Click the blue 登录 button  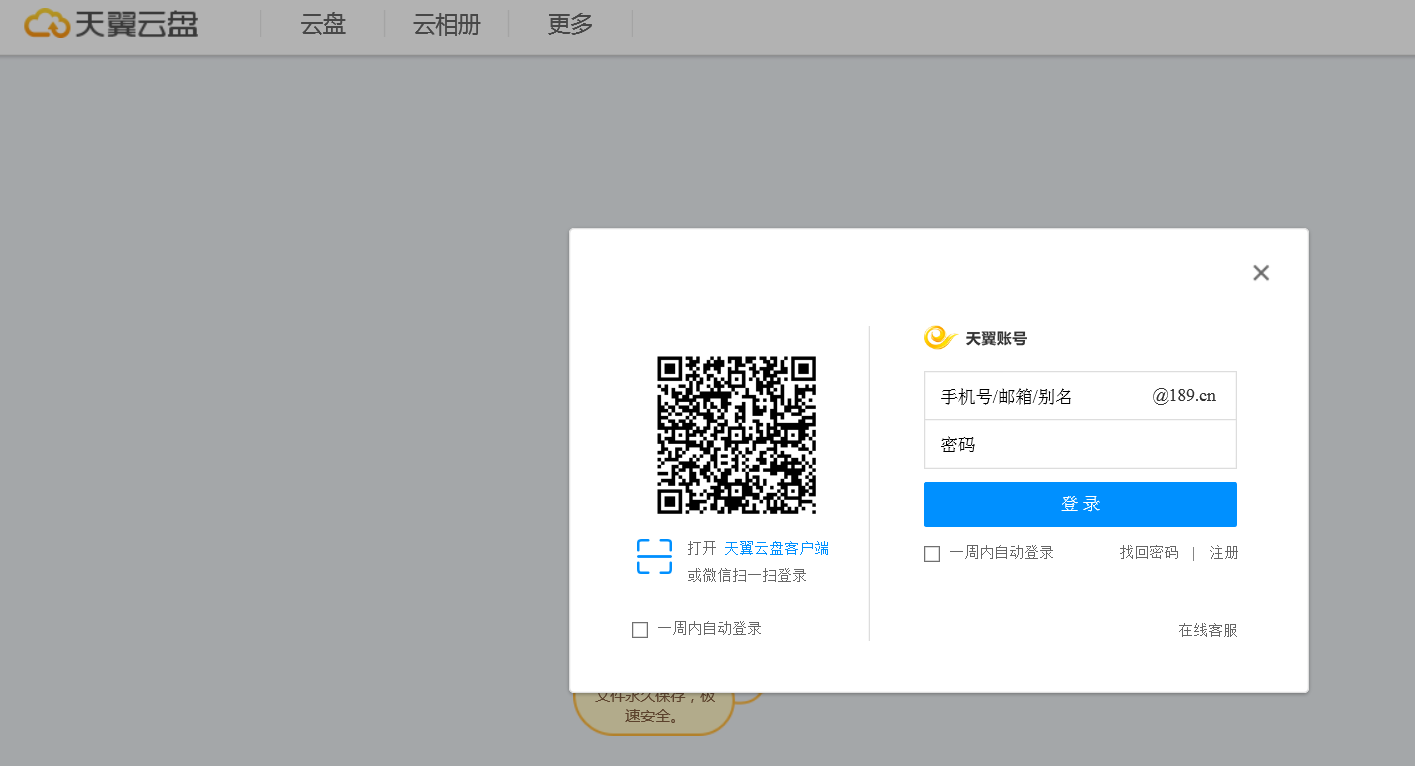coord(1080,504)
